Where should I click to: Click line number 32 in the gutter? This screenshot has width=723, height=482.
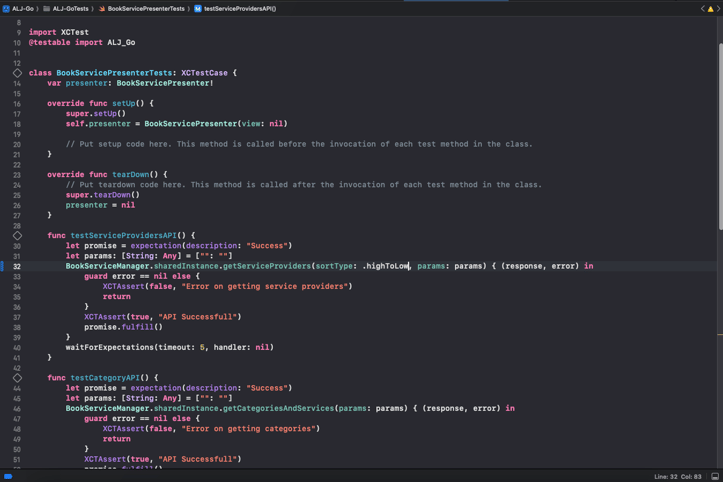17,266
